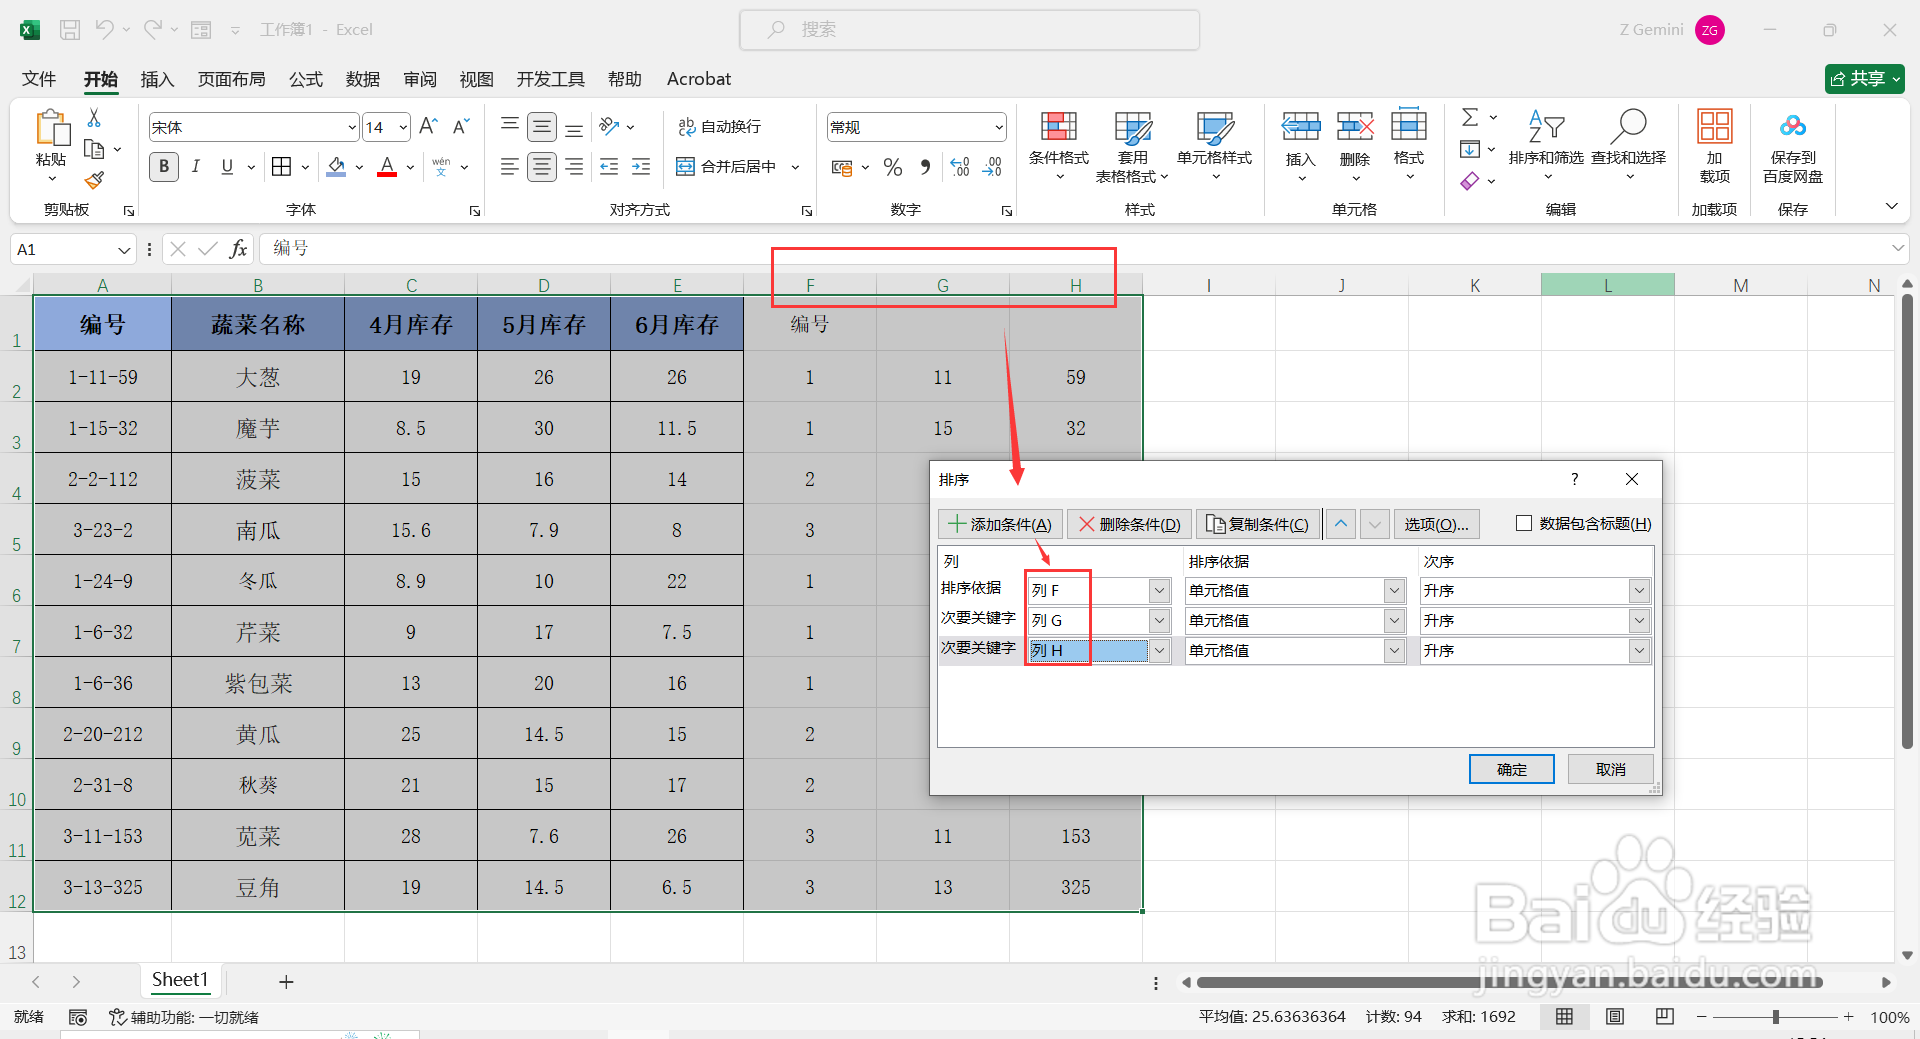Click 添加条件 button in sort dialog
Screen dimensions: 1920x1039
pos(1000,524)
